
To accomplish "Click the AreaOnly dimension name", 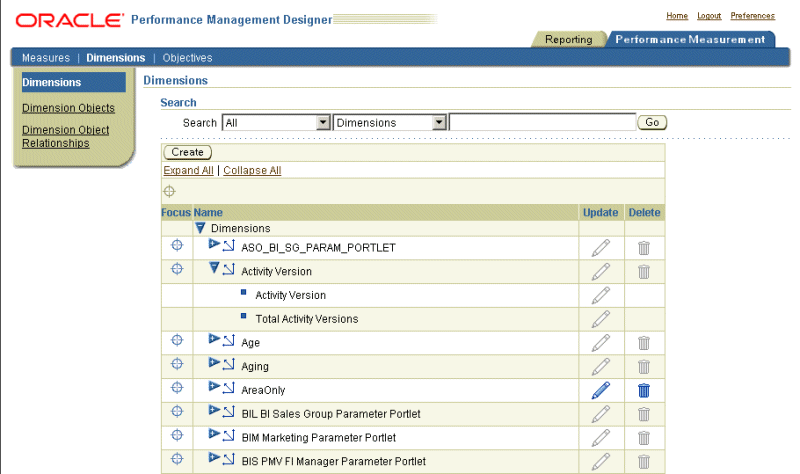I will click(x=263, y=390).
